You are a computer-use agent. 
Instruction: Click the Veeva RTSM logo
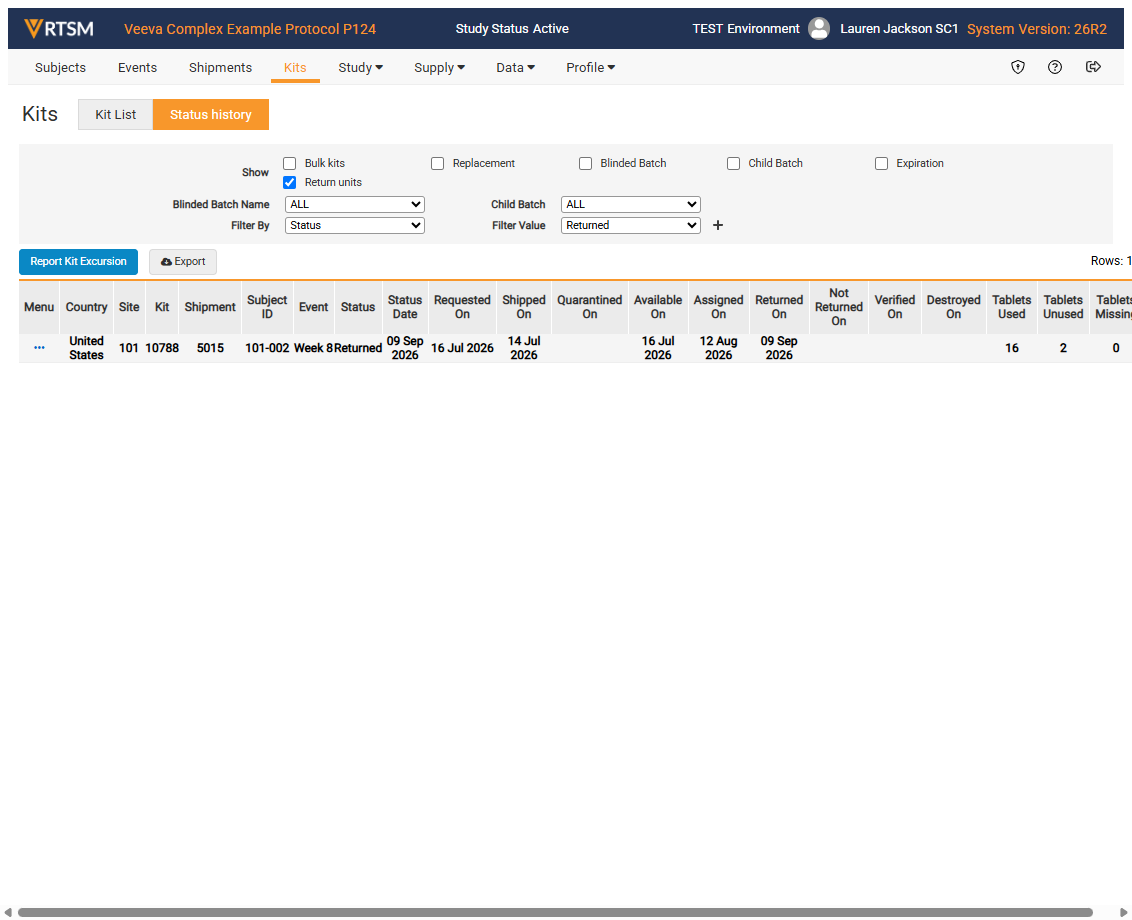coord(58,29)
